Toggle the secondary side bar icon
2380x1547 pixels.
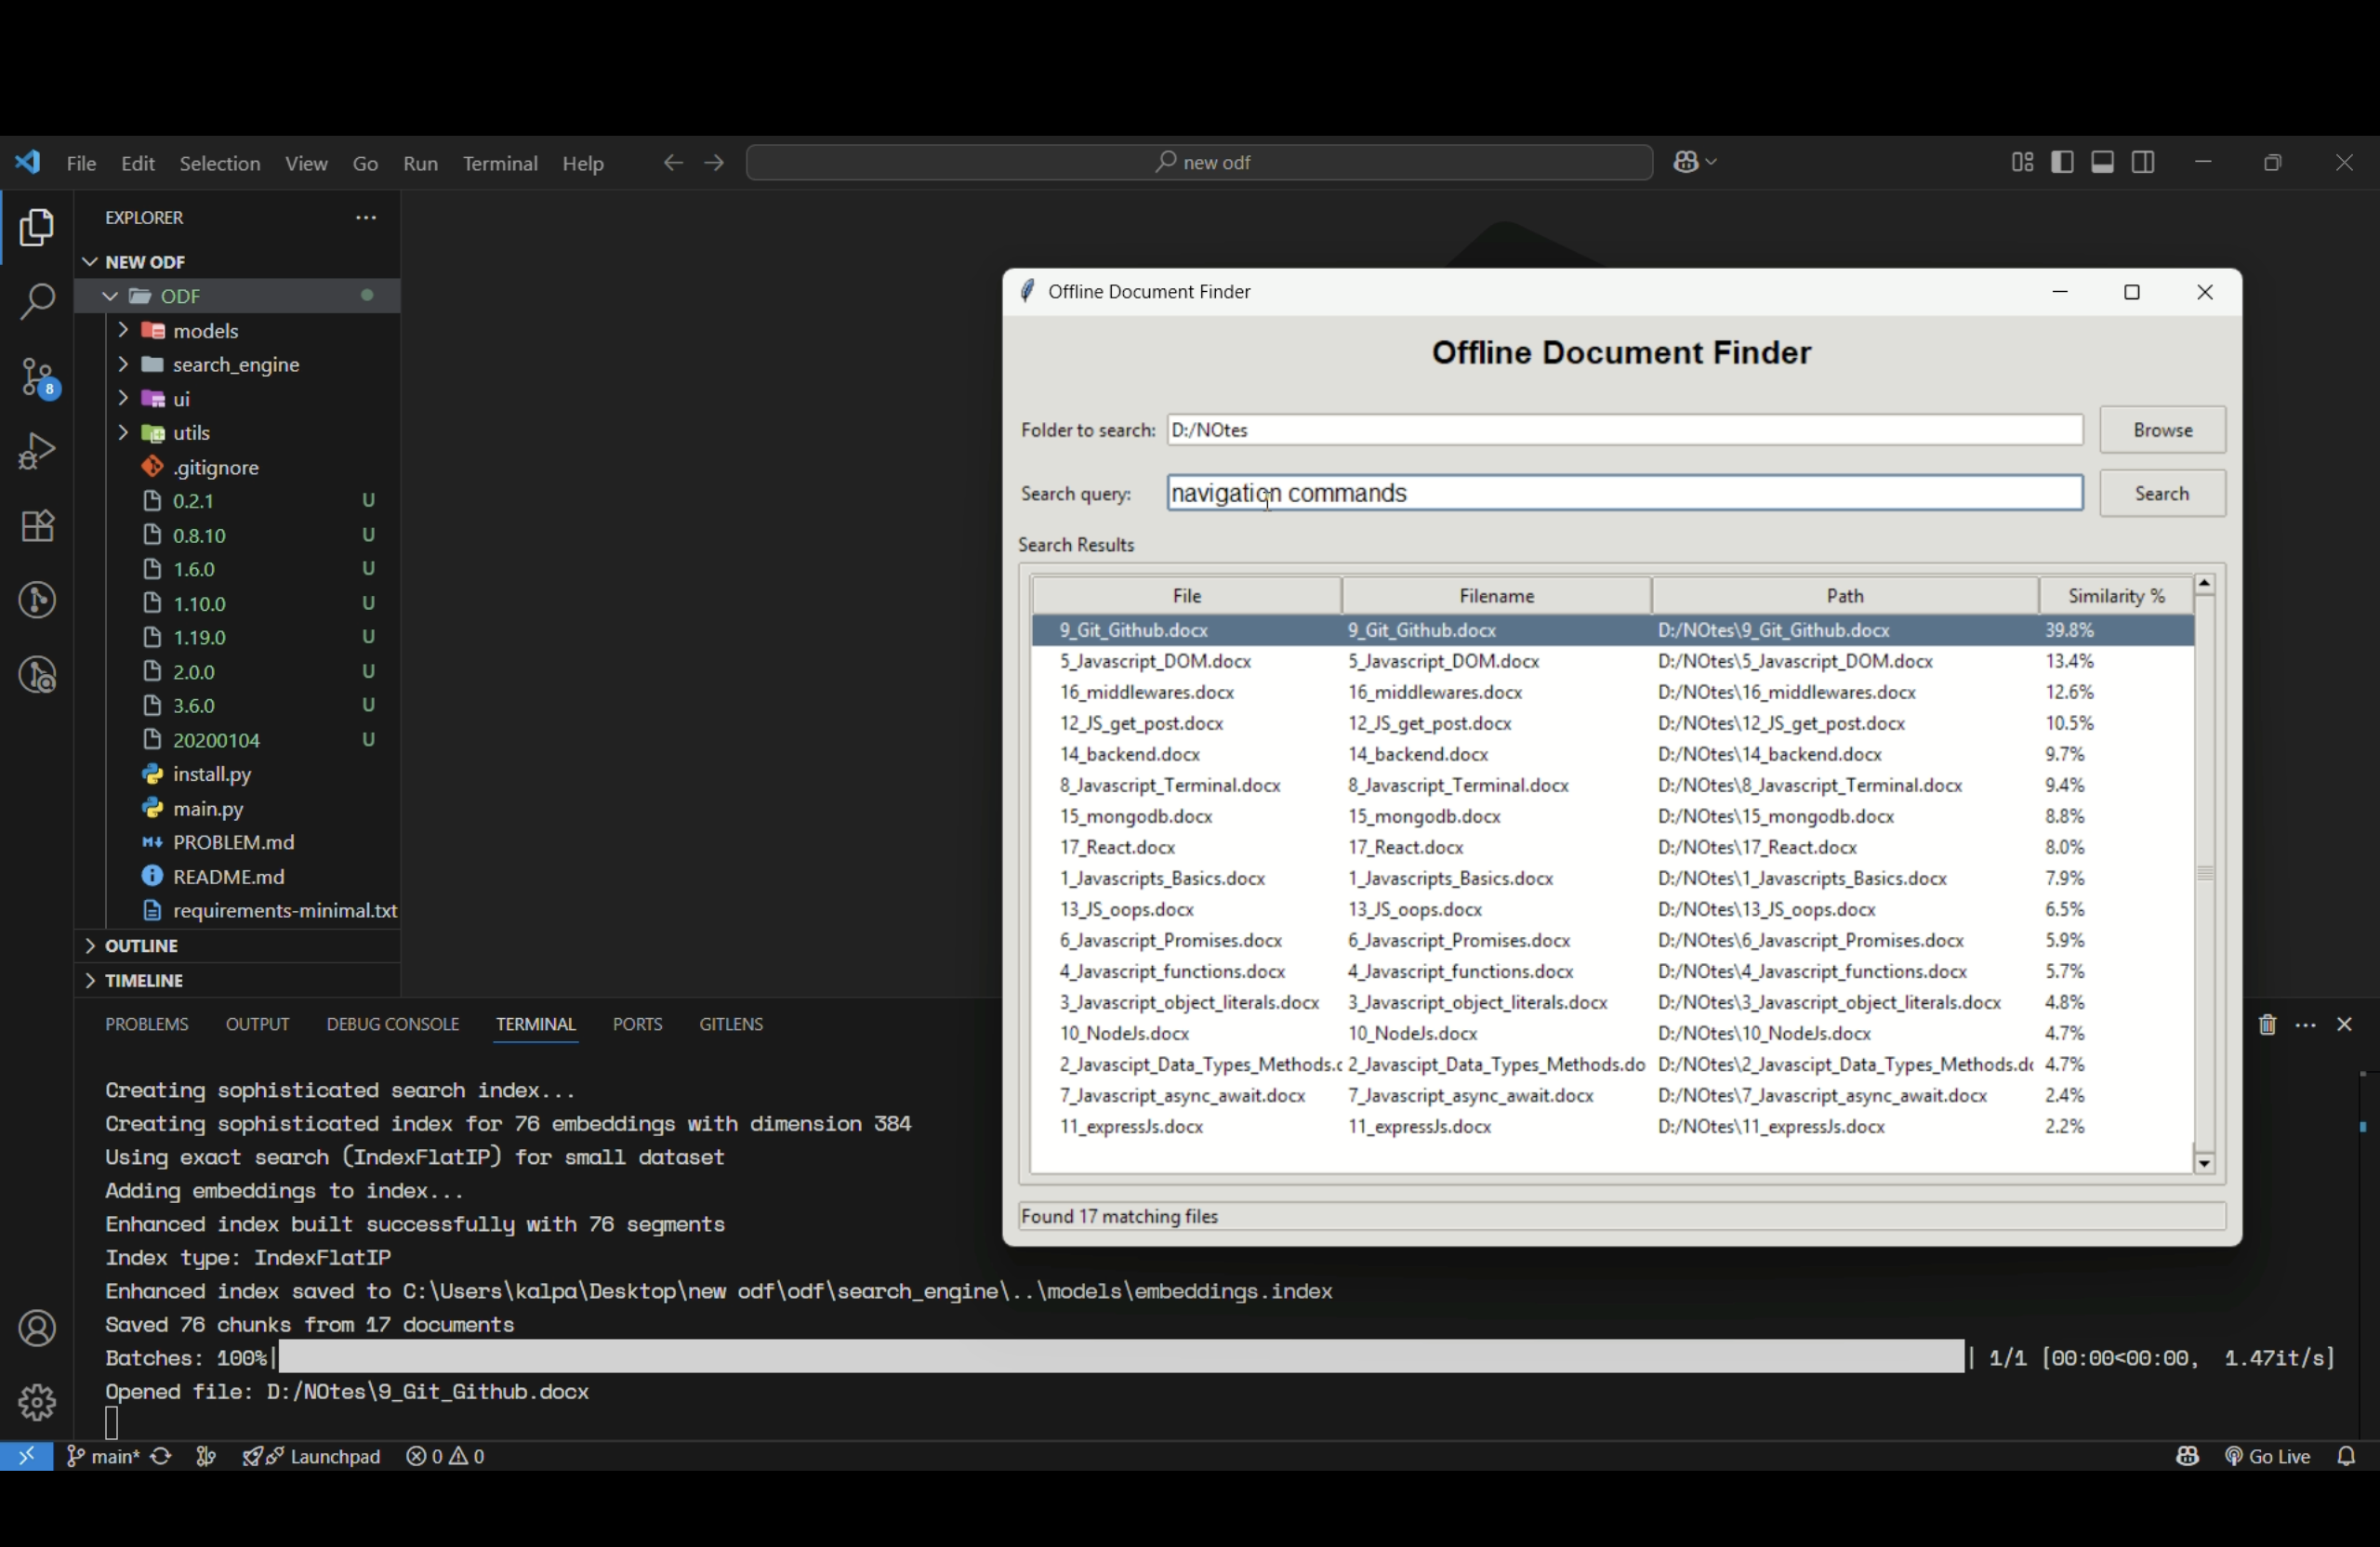pos(2143,162)
